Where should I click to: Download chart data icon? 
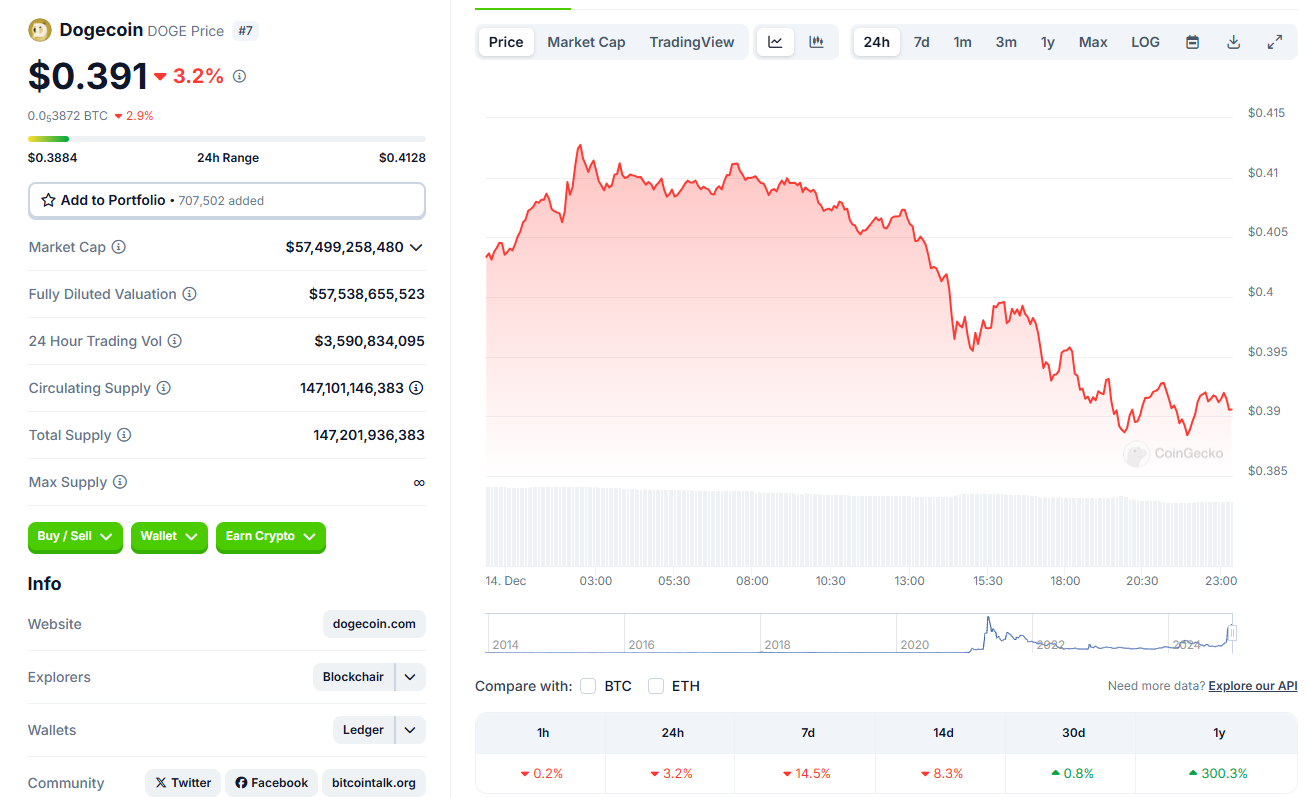click(1233, 42)
